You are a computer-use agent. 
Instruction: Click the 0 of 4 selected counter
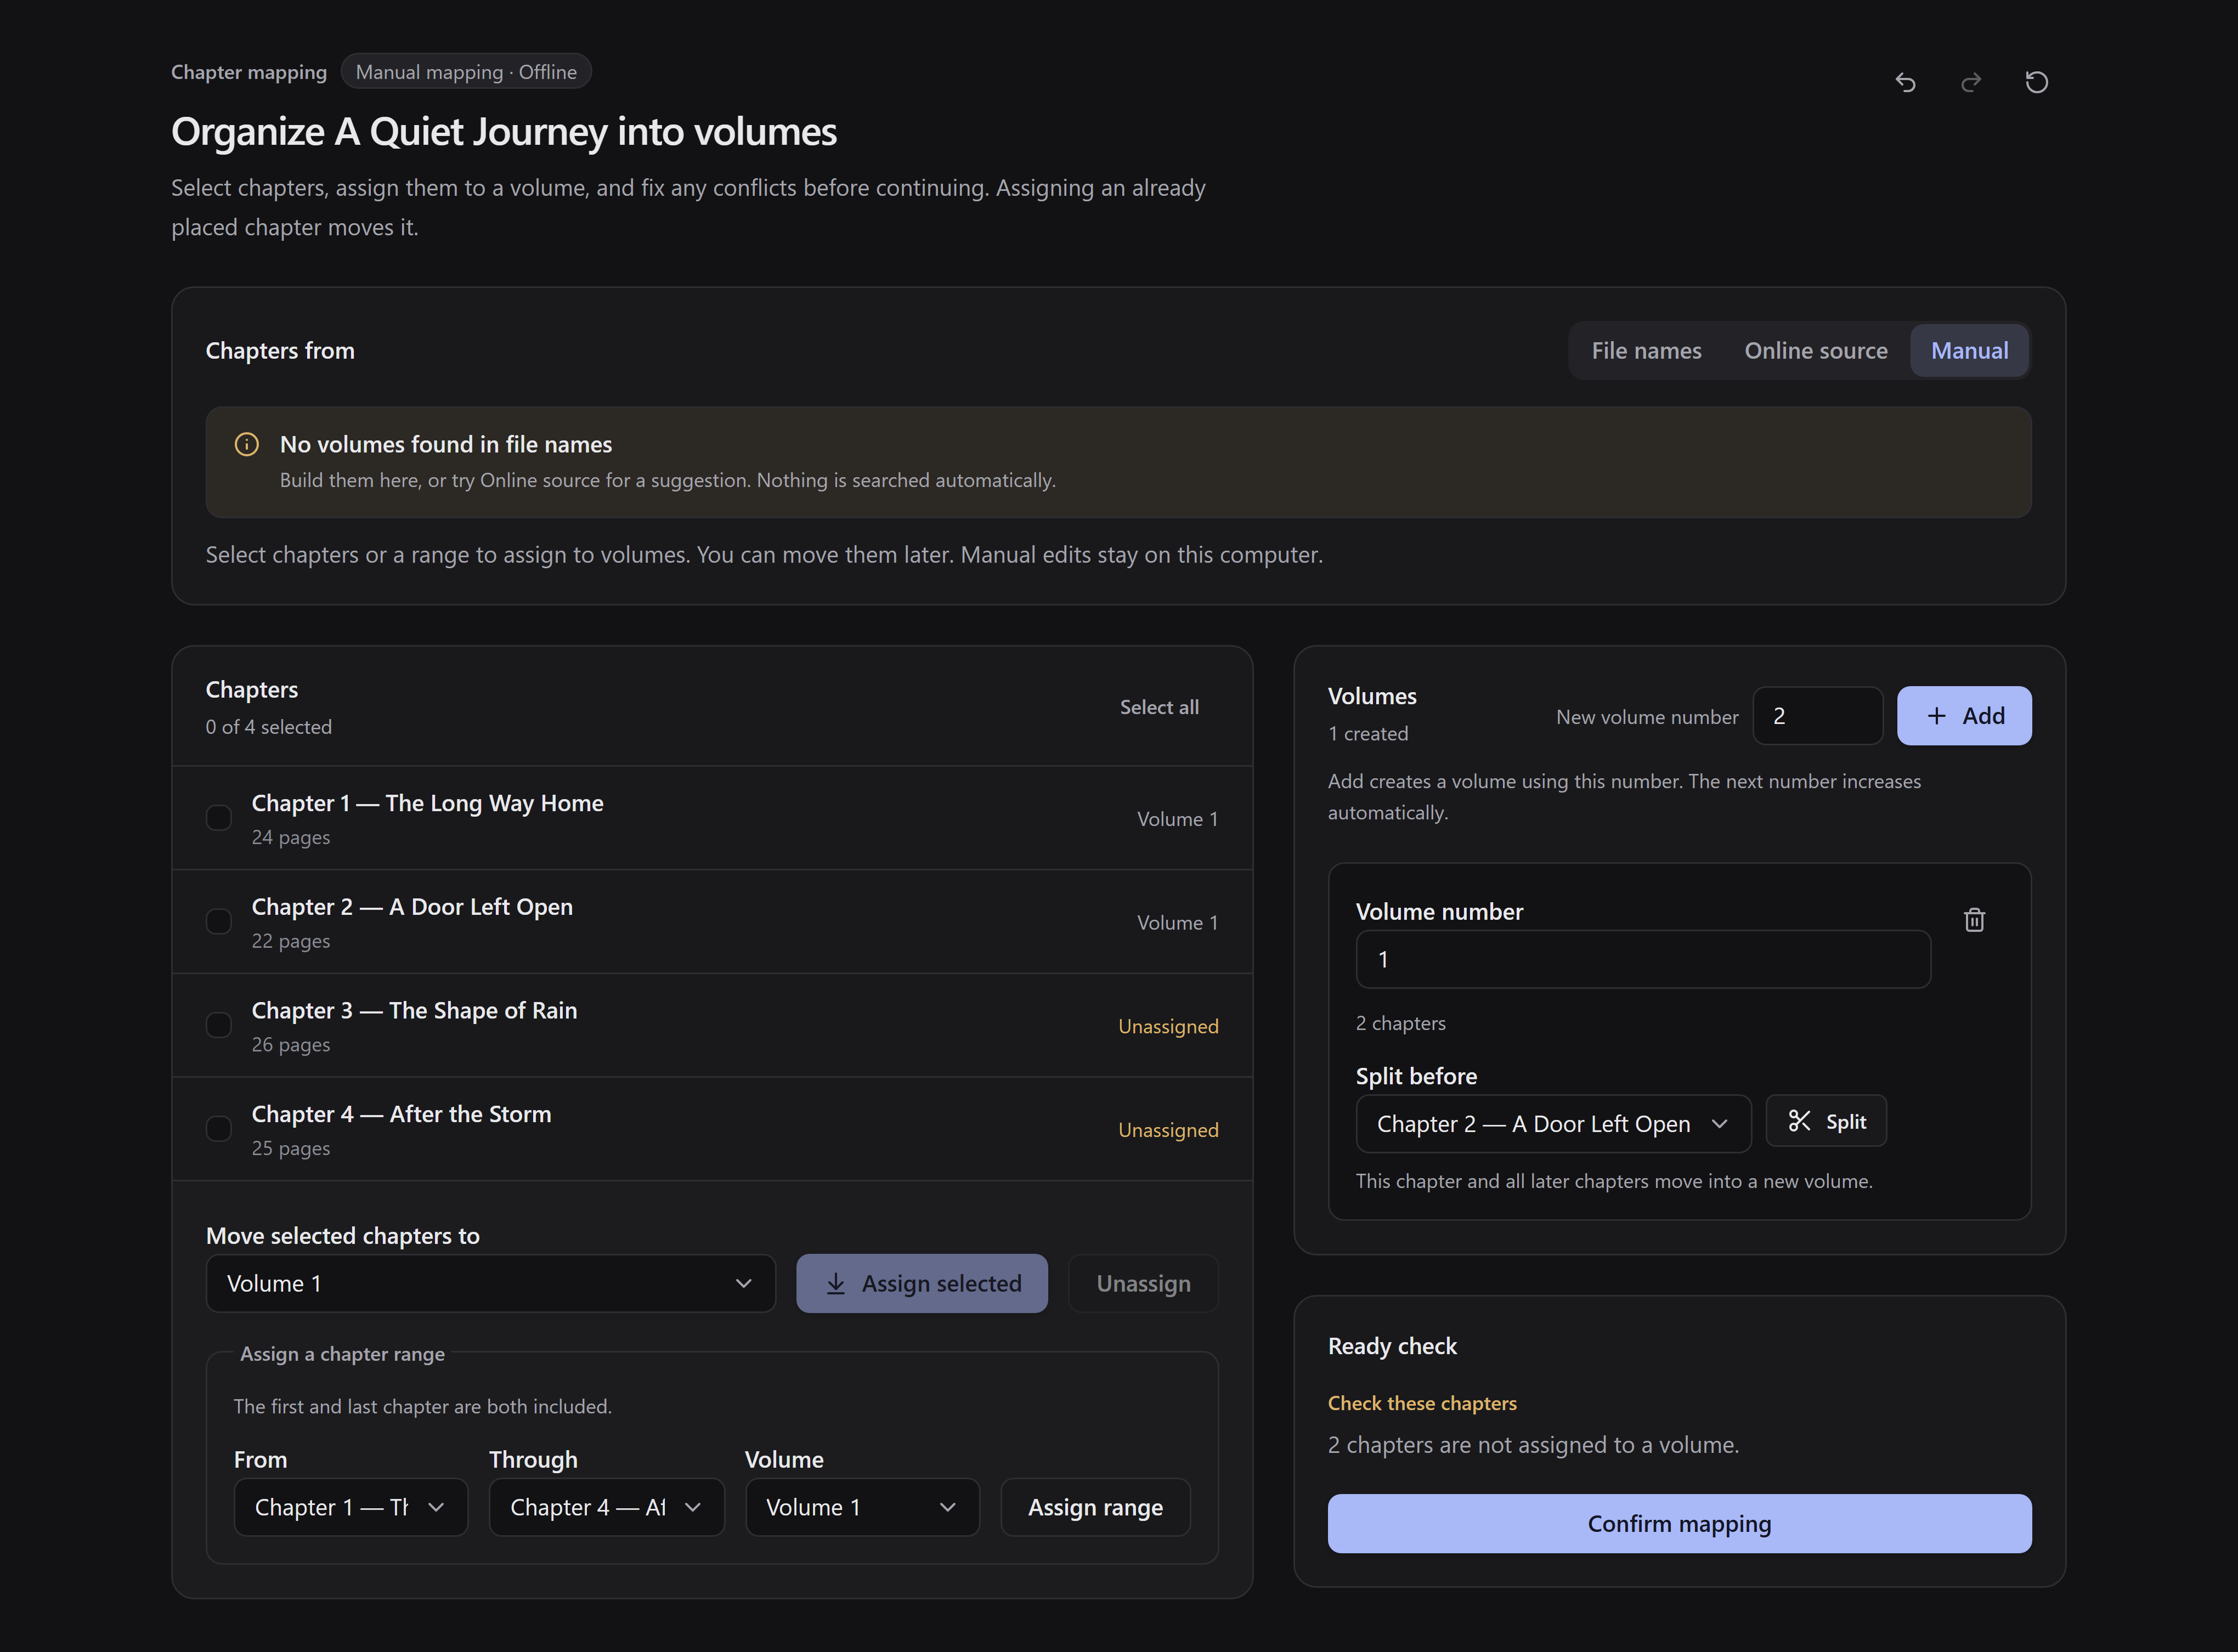click(x=269, y=727)
